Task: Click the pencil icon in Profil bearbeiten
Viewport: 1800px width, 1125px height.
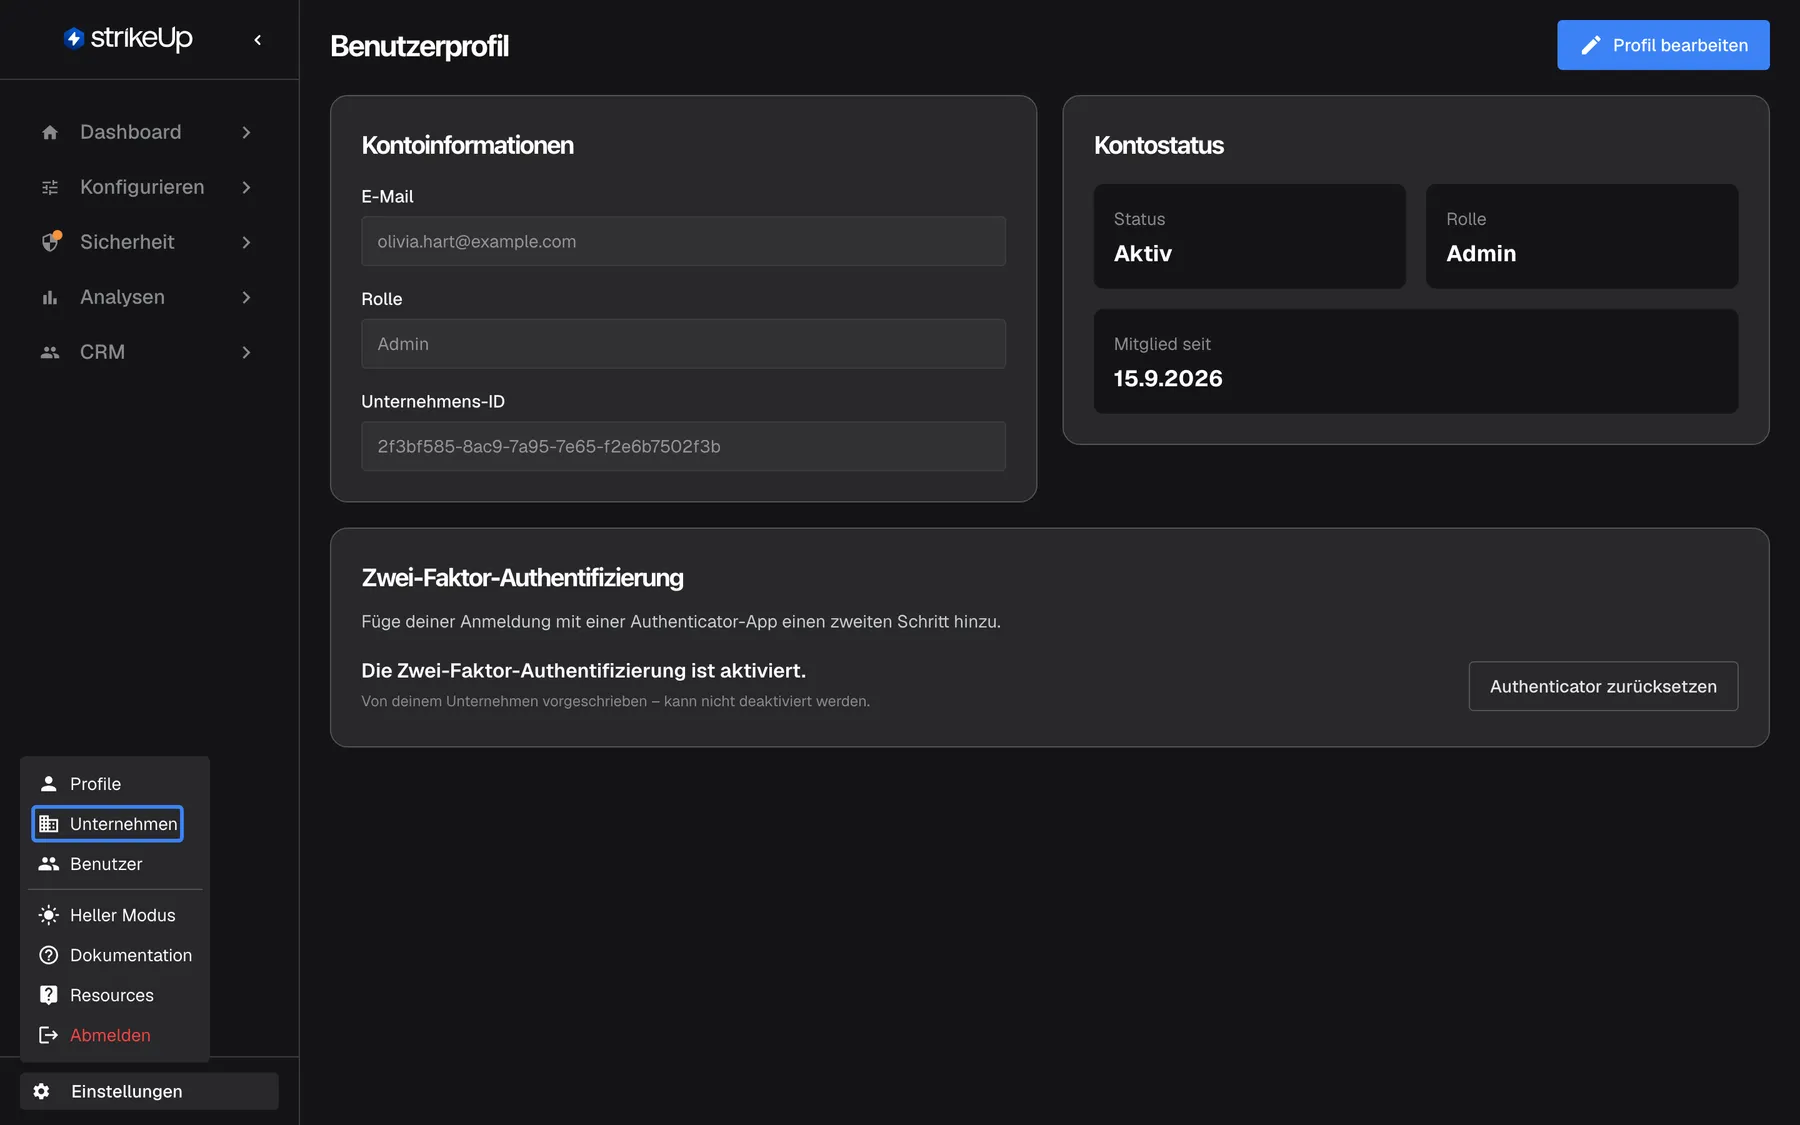Action: pyautogui.click(x=1591, y=45)
